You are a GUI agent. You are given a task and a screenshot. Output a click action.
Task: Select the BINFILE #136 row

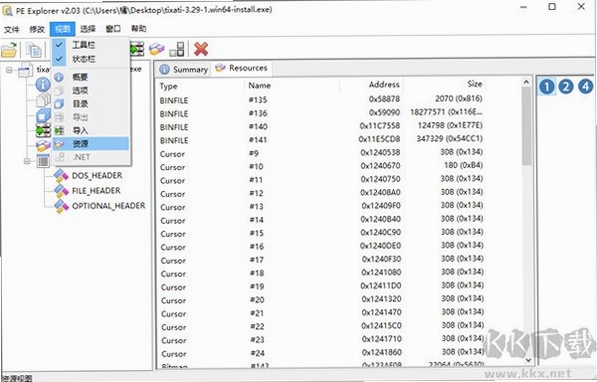(321, 113)
